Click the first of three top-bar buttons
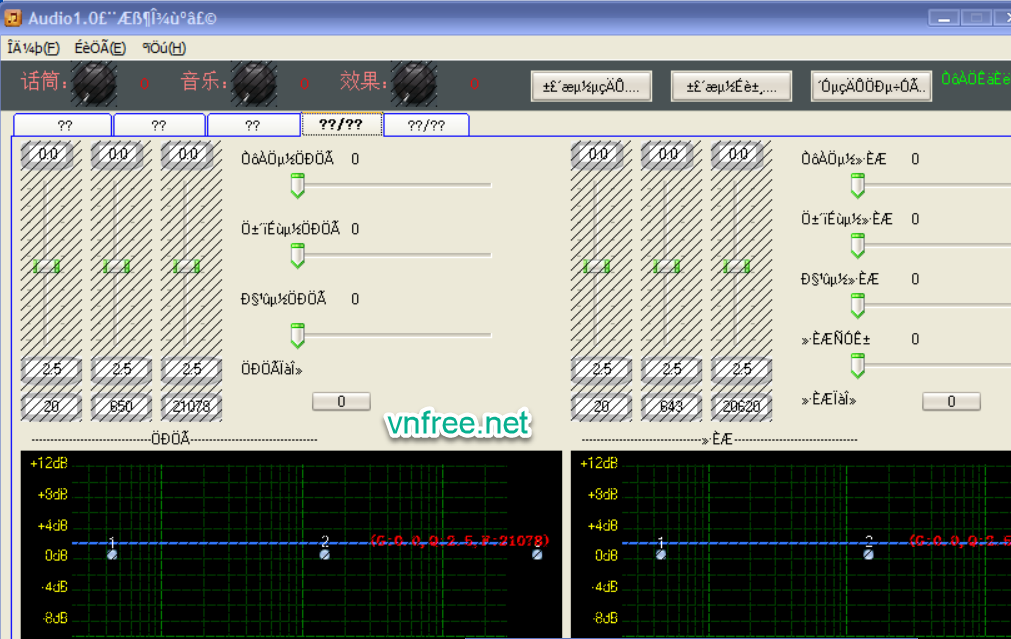Viewport: 1011px width, 639px height. pos(591,87)
